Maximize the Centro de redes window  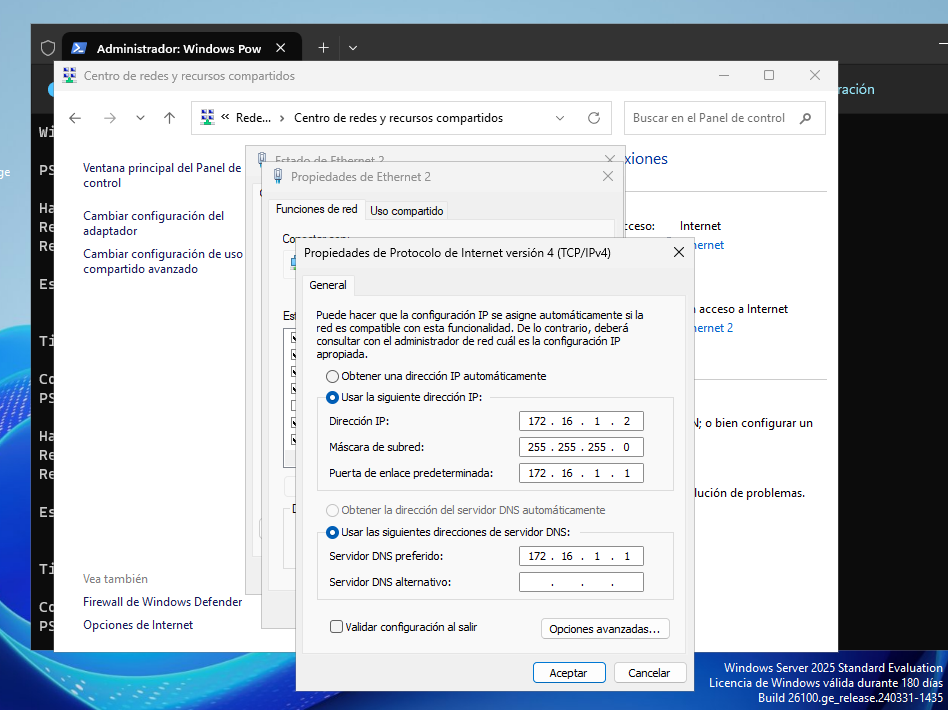tap(769, 75)
